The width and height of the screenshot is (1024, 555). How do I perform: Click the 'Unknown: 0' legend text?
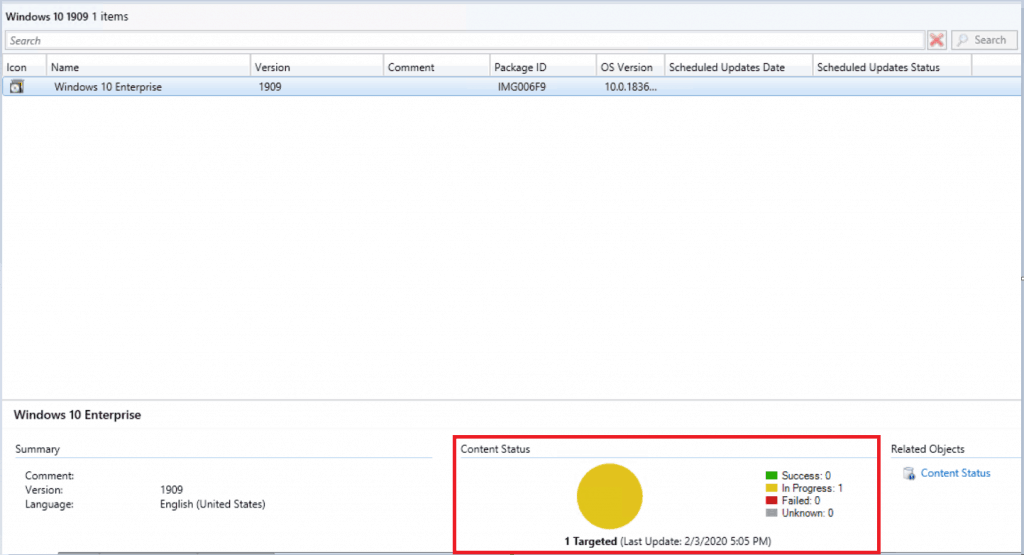807,513
